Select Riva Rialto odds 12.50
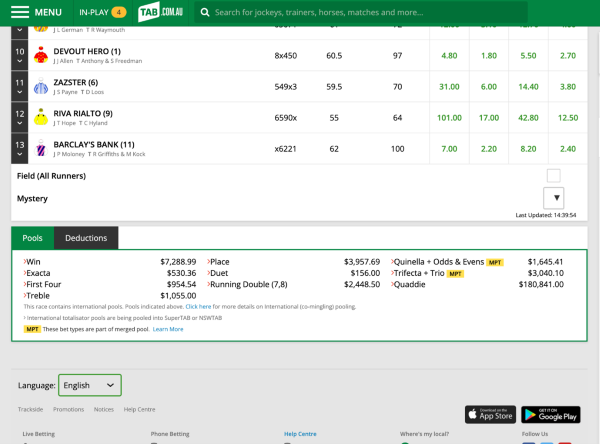The image size is (600, 444). coord(568,118)
